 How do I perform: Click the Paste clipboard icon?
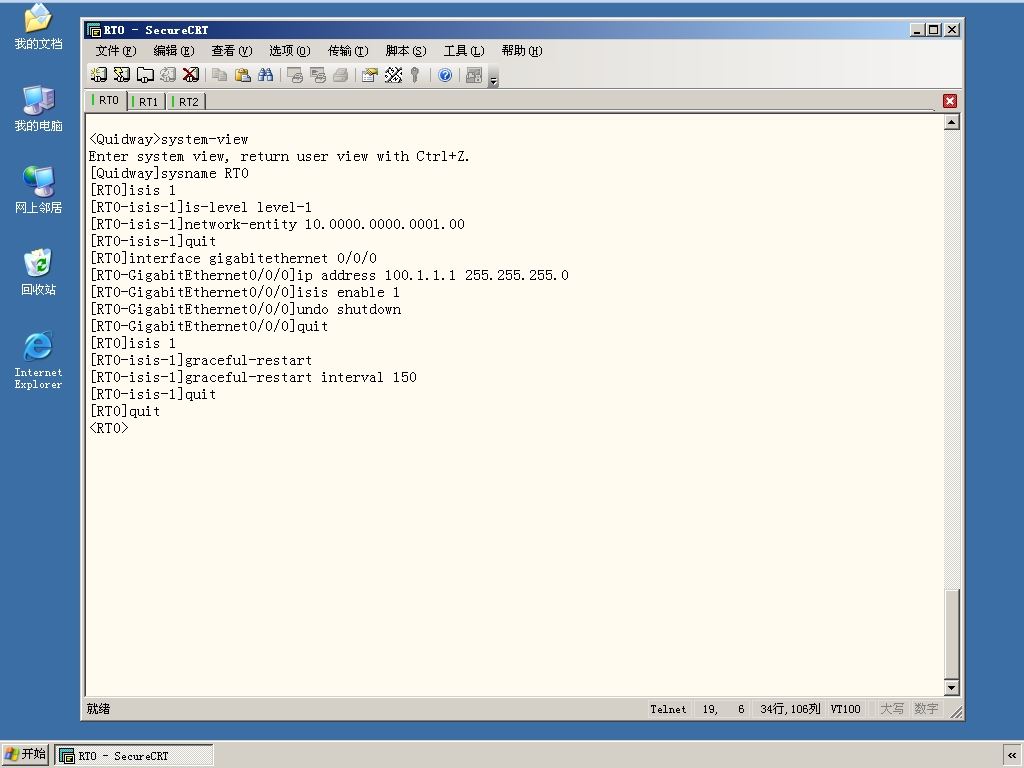tap(242, 75)
